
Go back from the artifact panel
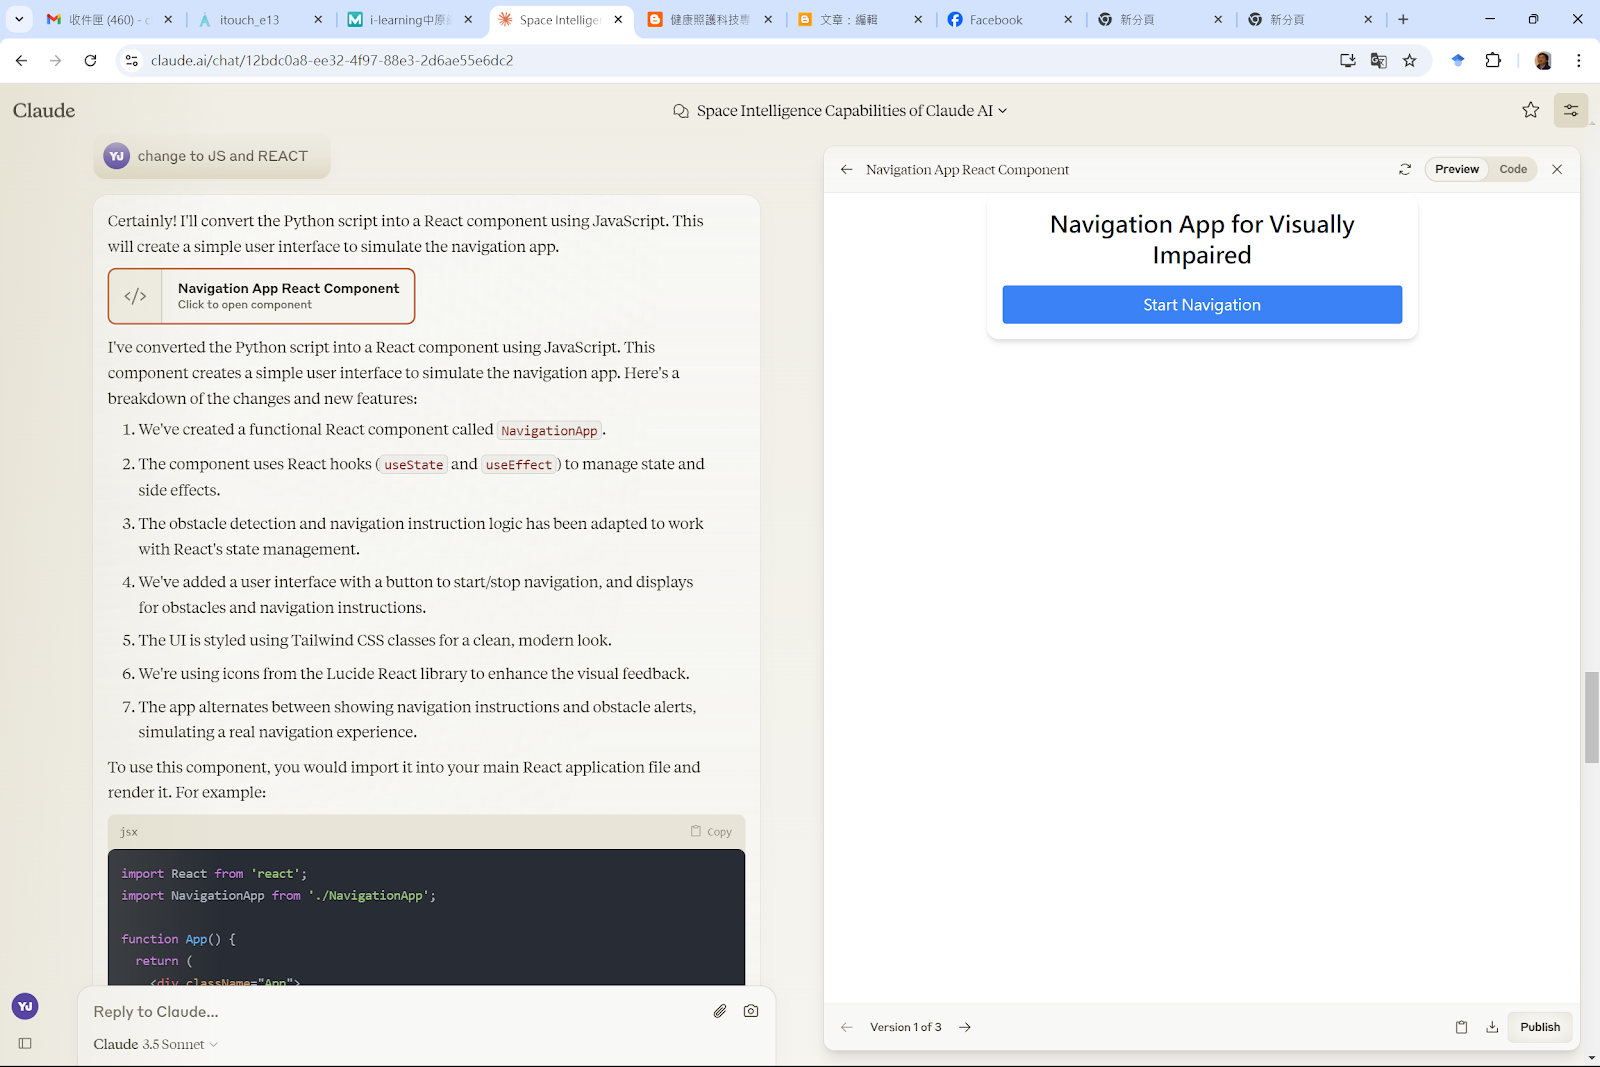coord(847,170)
